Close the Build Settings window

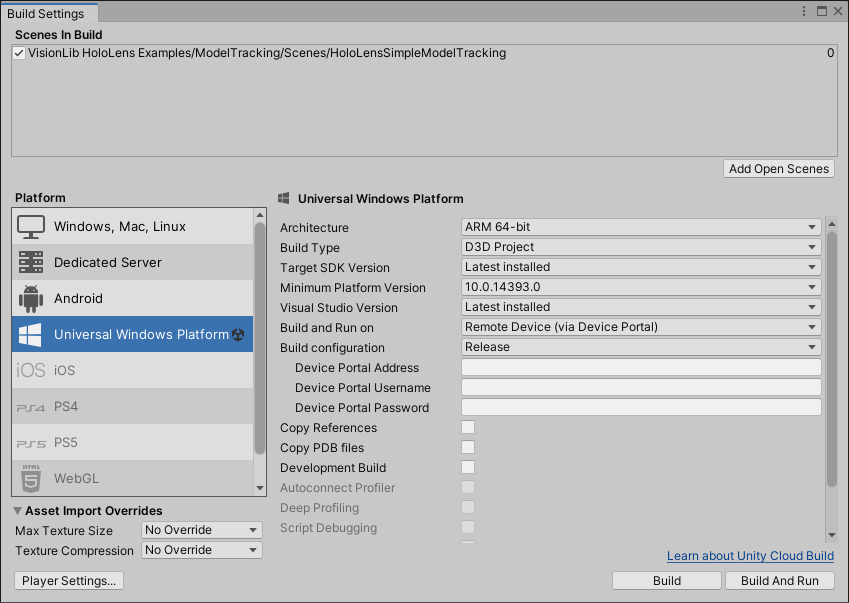[838, 11]
